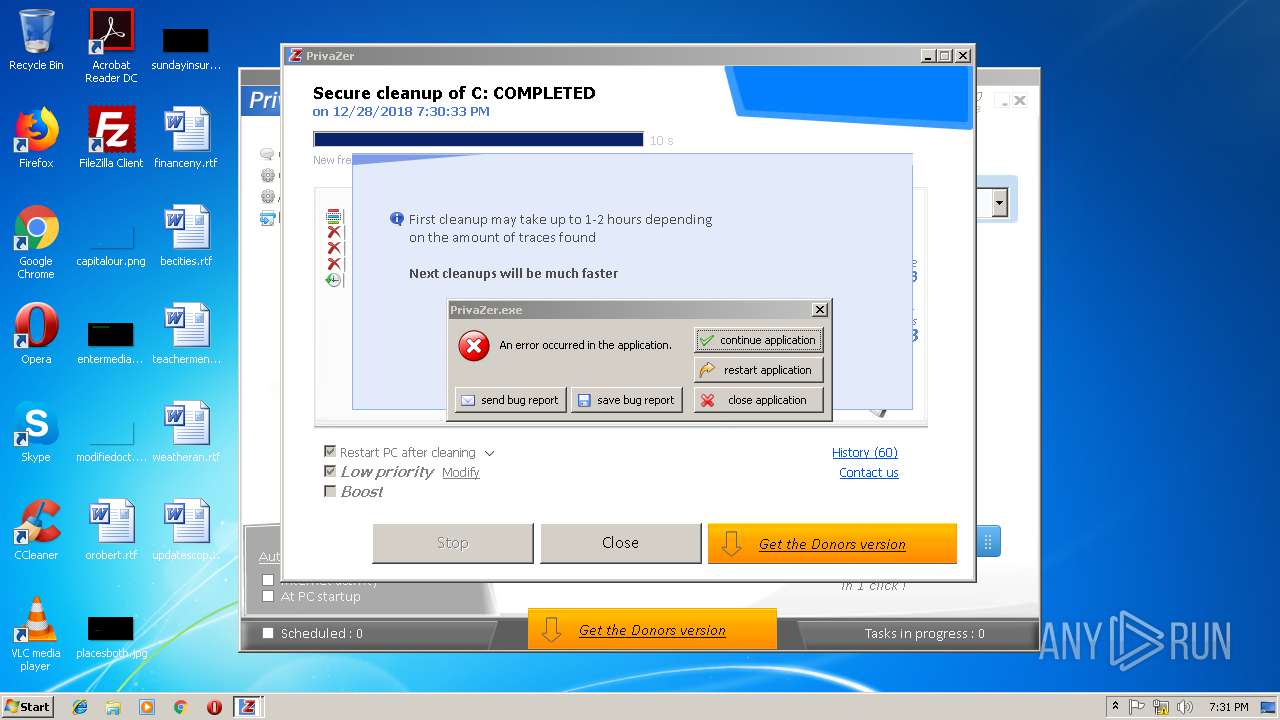The height and width of the screenshot is (720, 1280).
Task: Click Get the Donors version in cleanup window
Action: (x=832, y=544)
